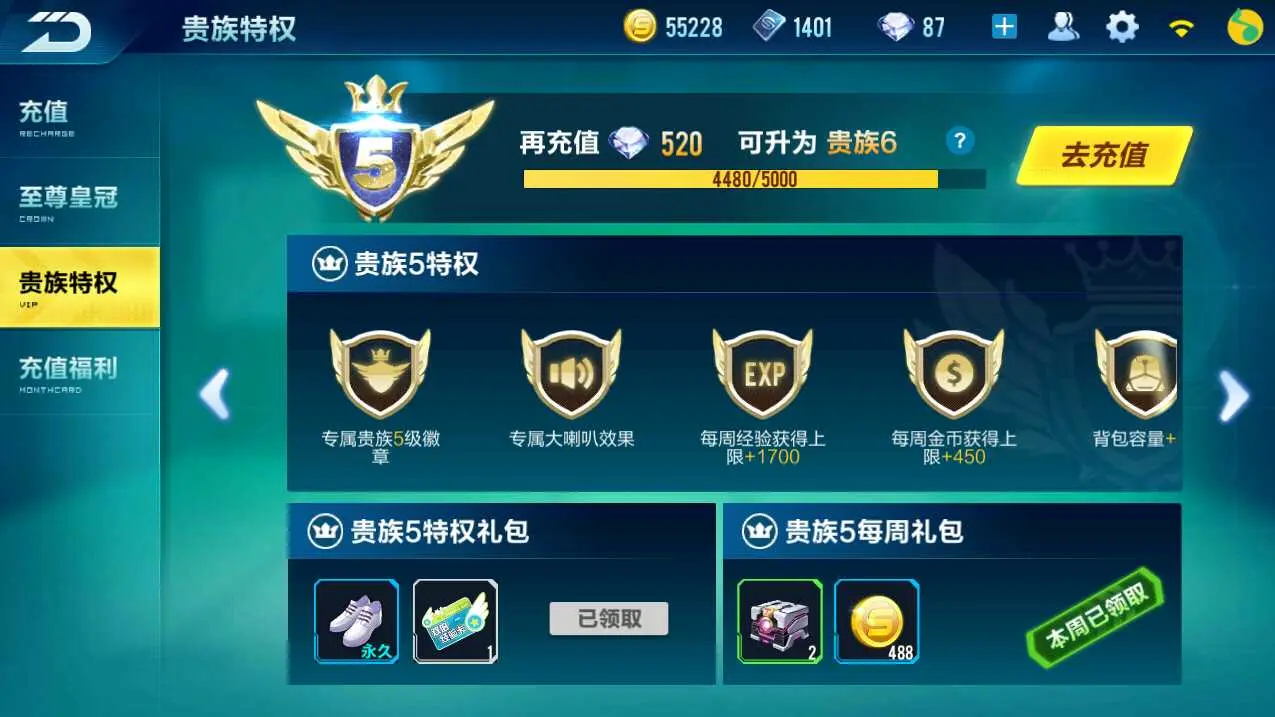Tap the blue plus add-currency icon
1275x717 pixels.
[1004, 27]
